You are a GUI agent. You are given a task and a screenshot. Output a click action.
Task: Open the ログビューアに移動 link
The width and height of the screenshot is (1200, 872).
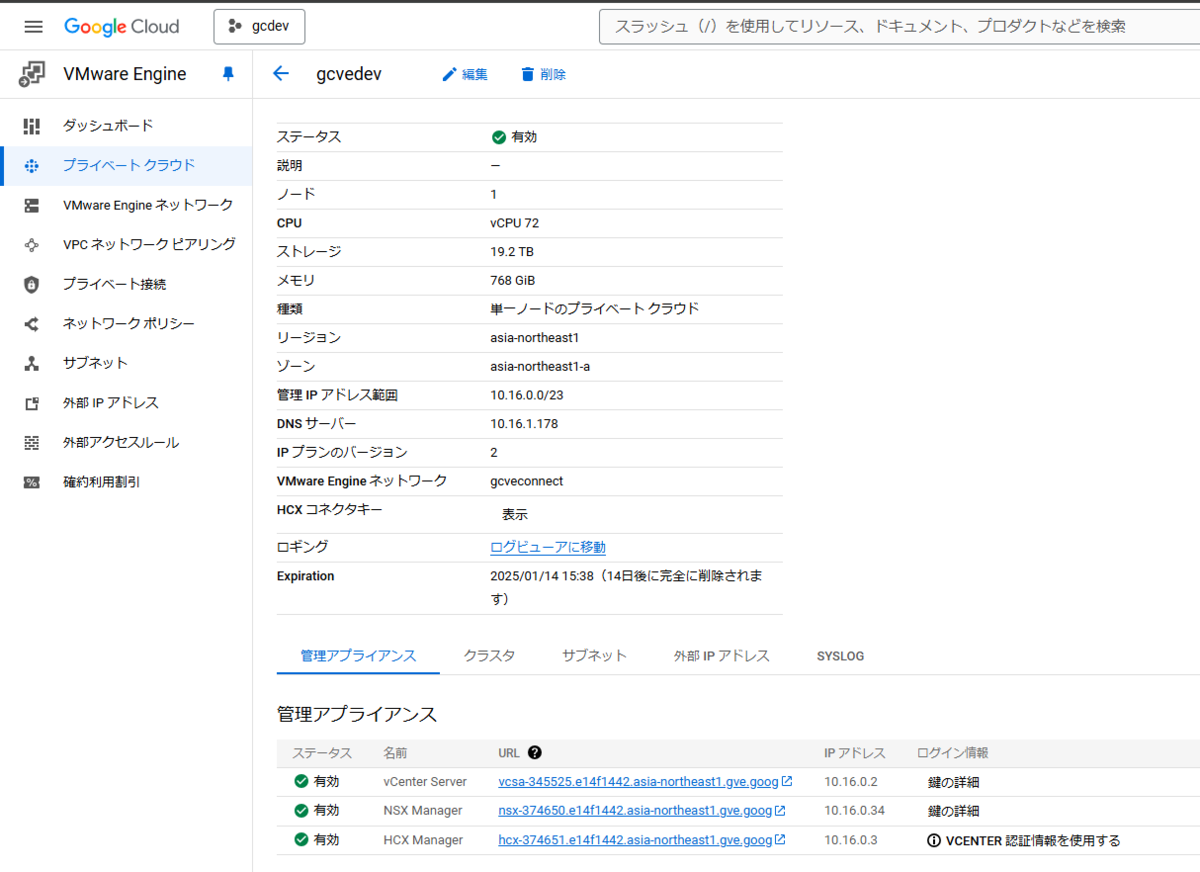pos(547,547)
